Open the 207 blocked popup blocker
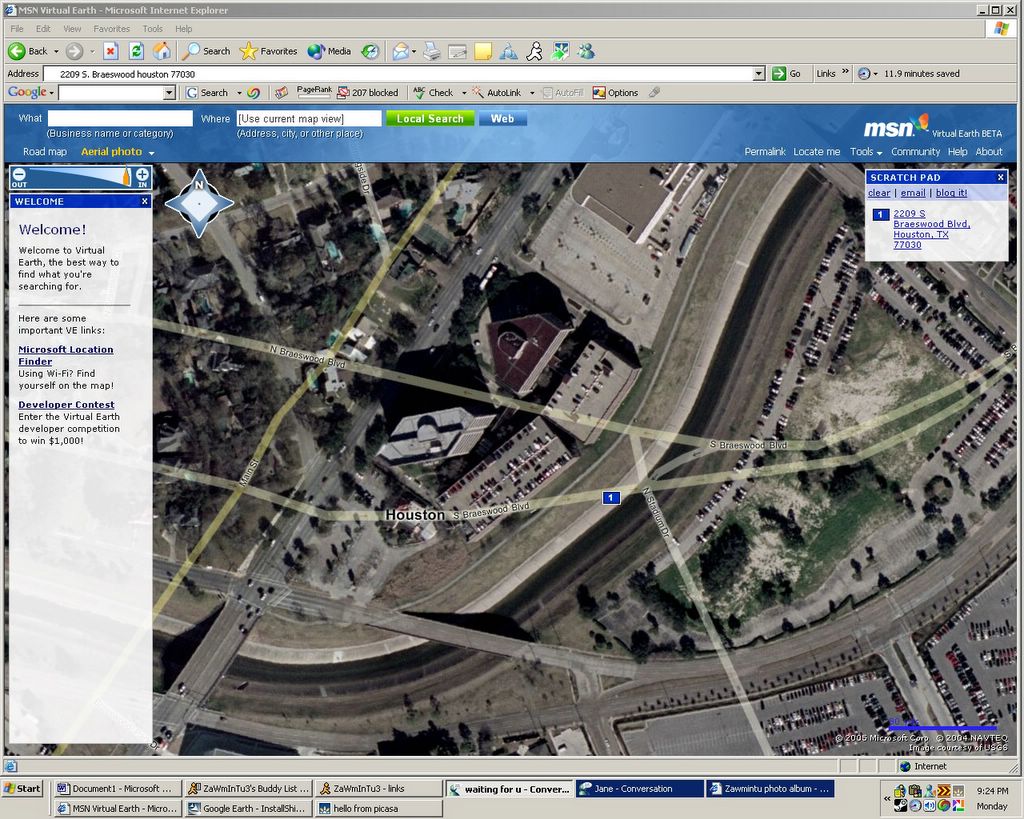The height and width of the screenshot is (819, 1024). [x=368, y=93]
